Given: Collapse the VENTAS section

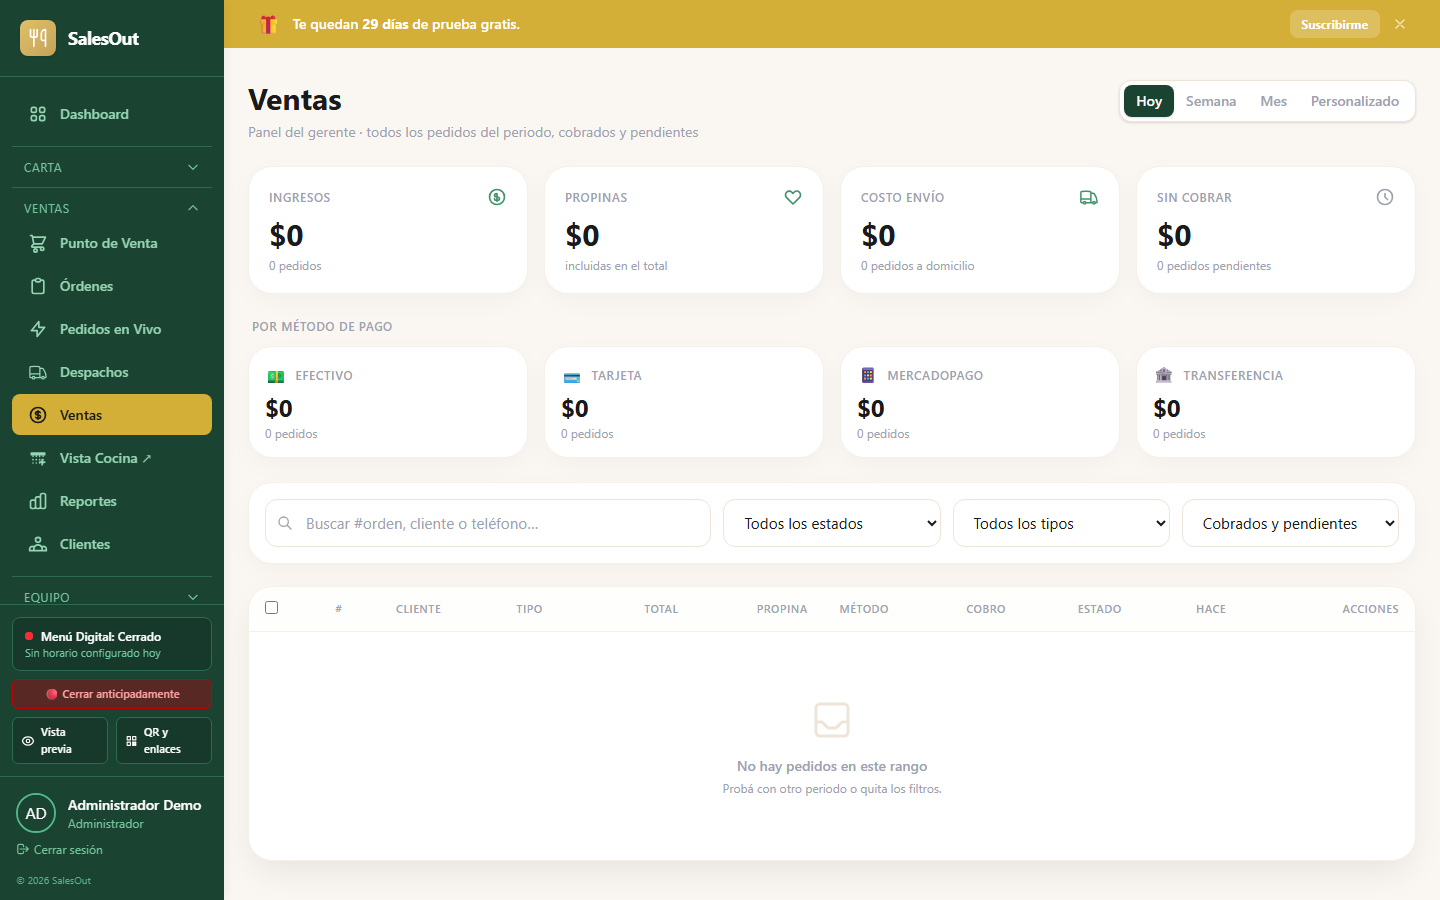Looking at the screenshot, I should (112, 208).
